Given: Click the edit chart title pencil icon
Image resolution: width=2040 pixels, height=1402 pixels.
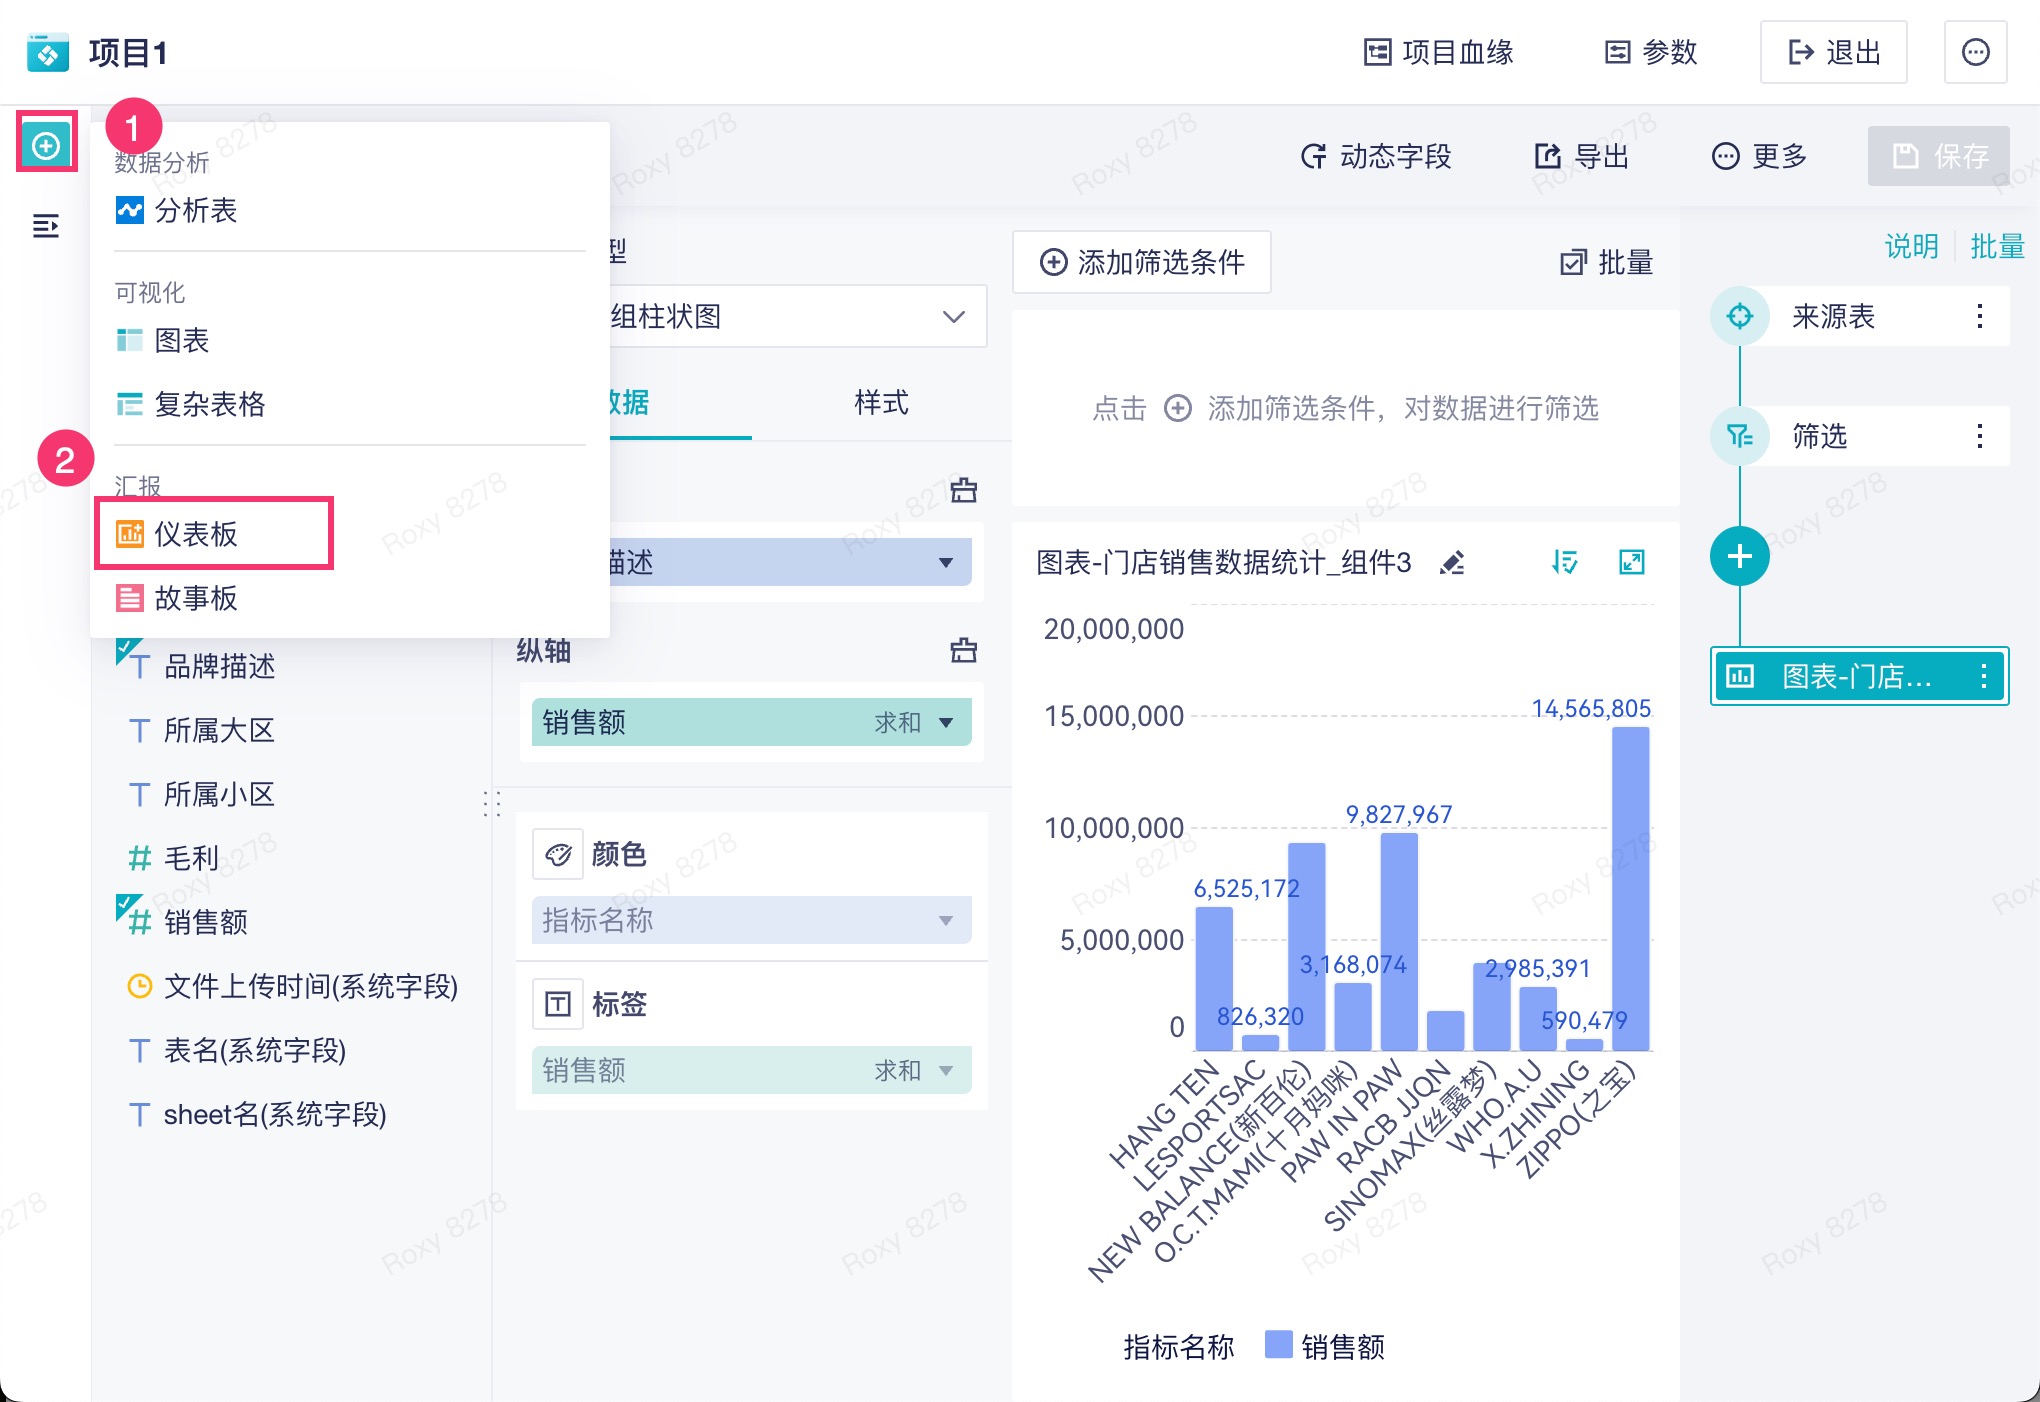Looking at the screenshot, I should click(1452, 563).
